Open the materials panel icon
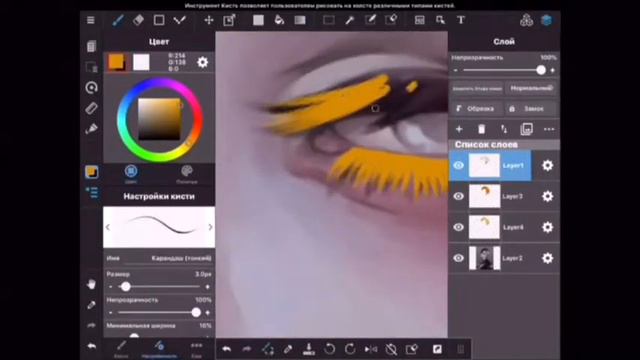Screen dimensions: 640x360 [527, 20]
